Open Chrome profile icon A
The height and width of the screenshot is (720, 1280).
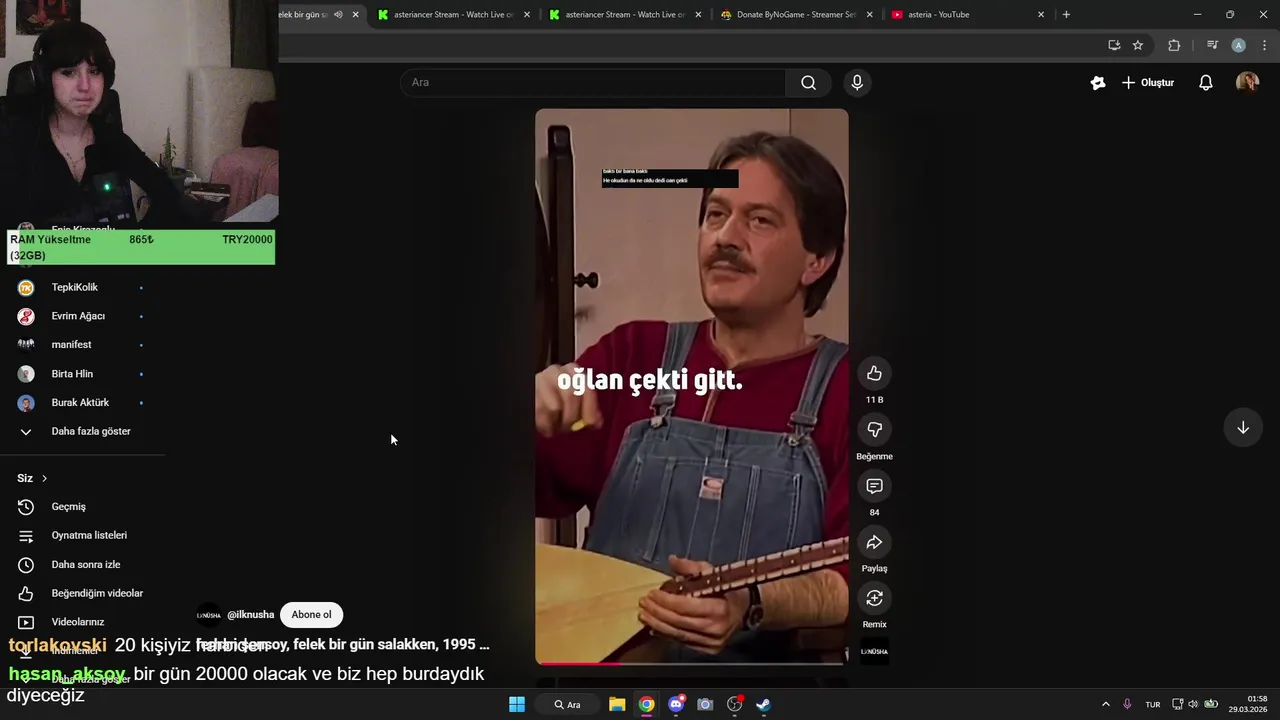(1239, 45)
